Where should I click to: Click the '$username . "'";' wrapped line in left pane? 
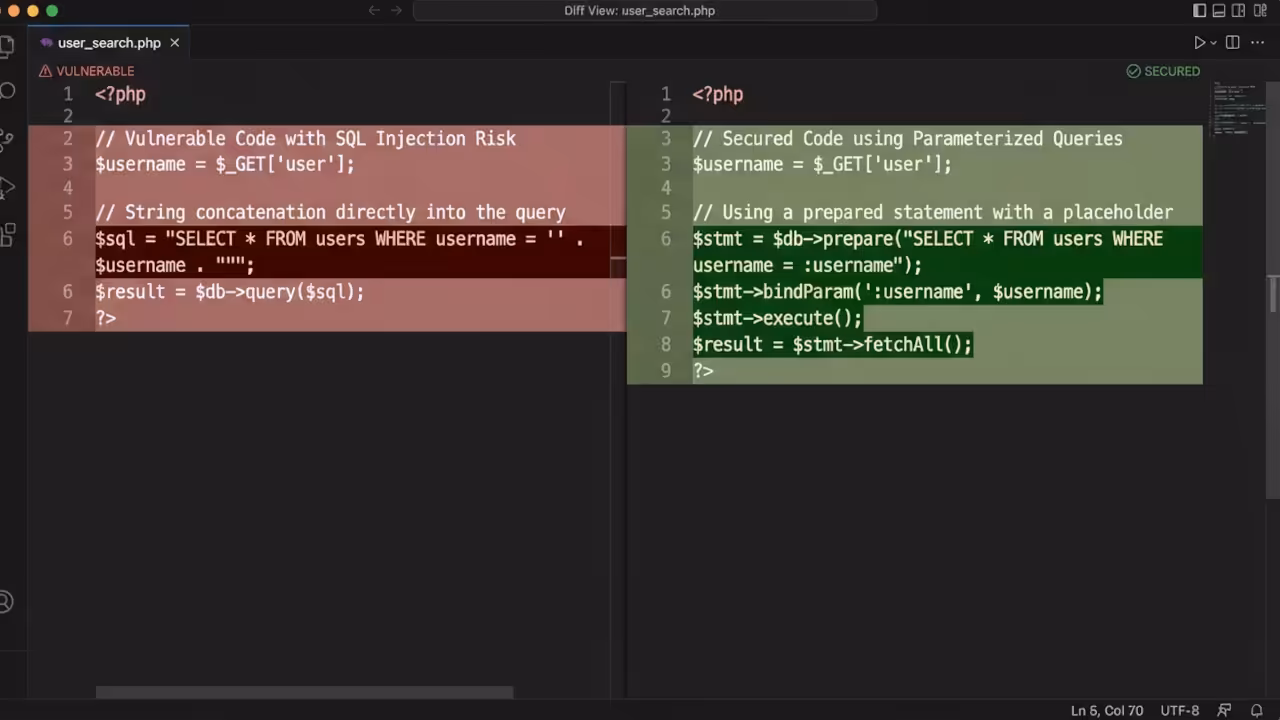click(x=175, y=265)
